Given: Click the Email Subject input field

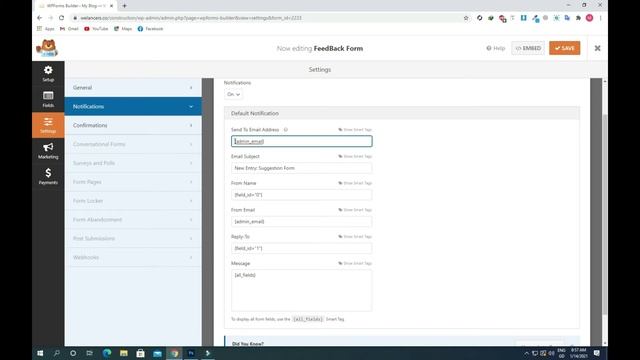Looking at the screenshot, I should point(302,168).
